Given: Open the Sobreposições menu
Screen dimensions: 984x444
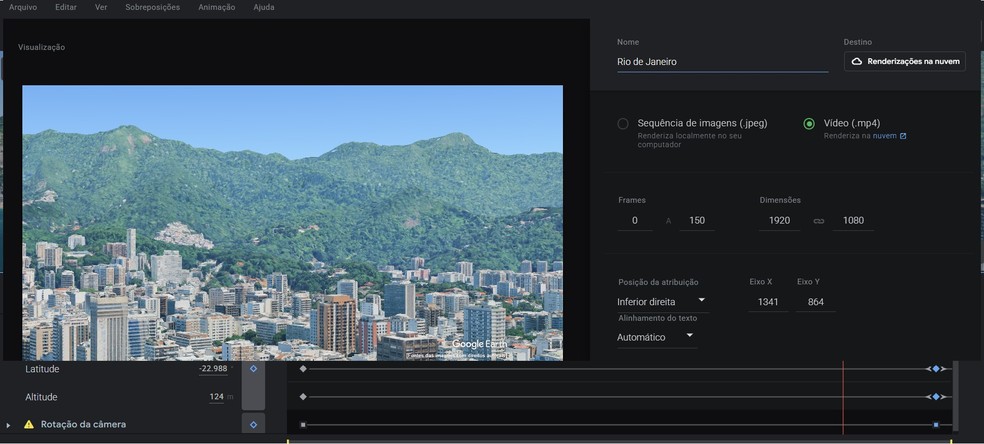Looking at the screenshot, I should pyautogui.click(x=152, y=8).
